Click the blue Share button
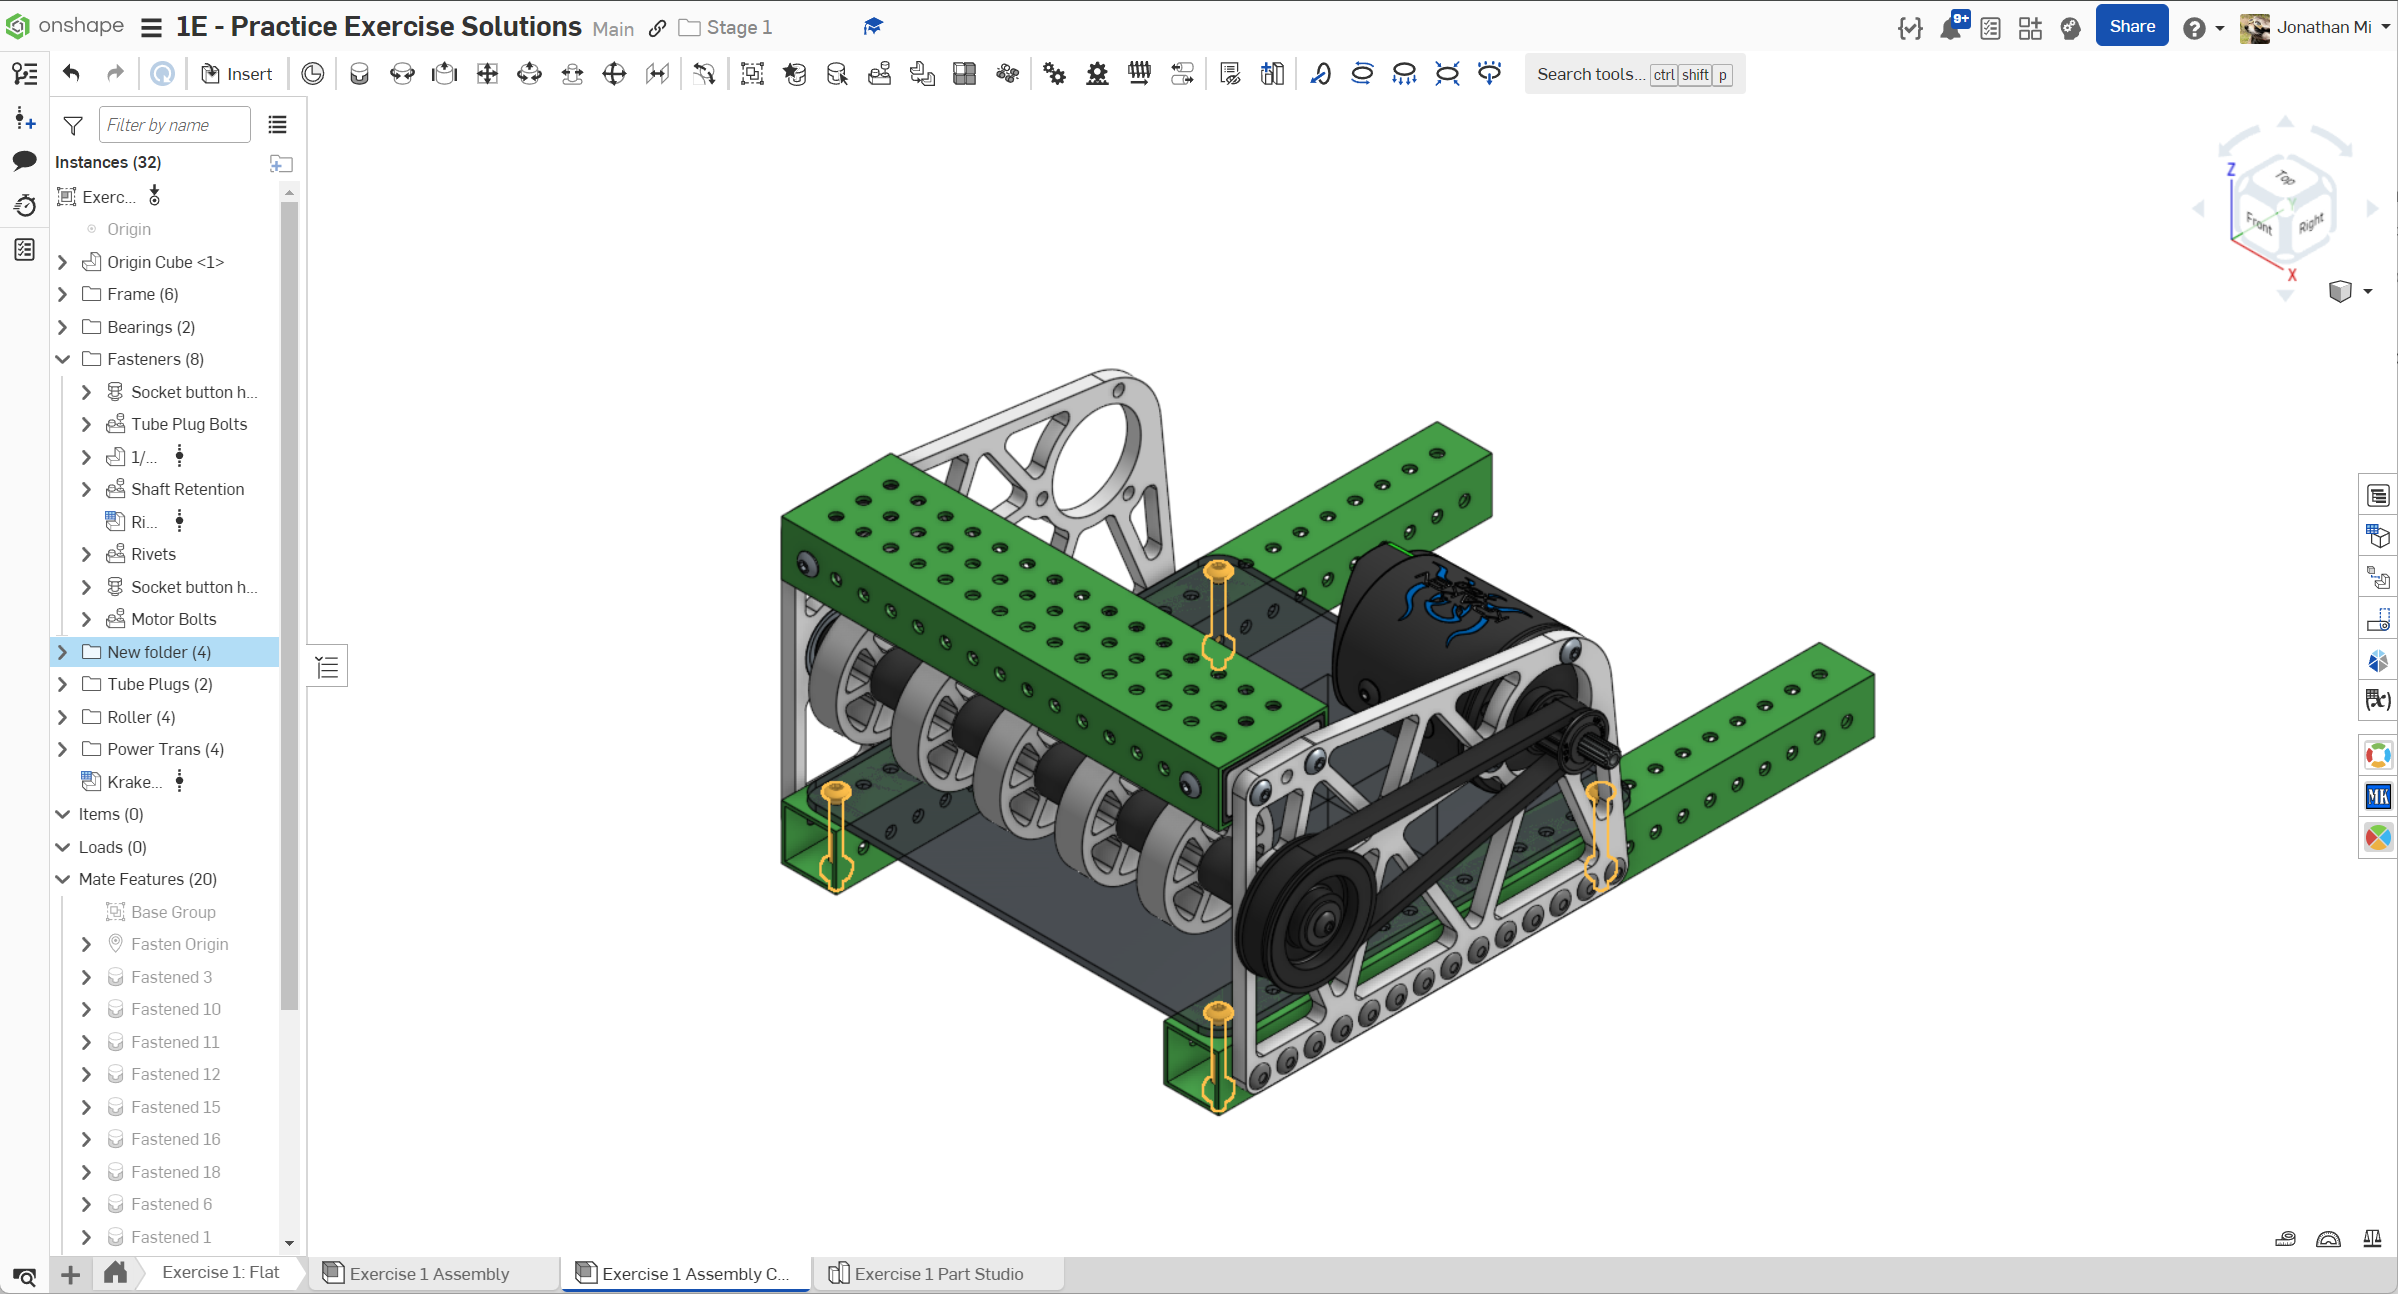This screenshot has height=1294, width=2398. 2131,27
